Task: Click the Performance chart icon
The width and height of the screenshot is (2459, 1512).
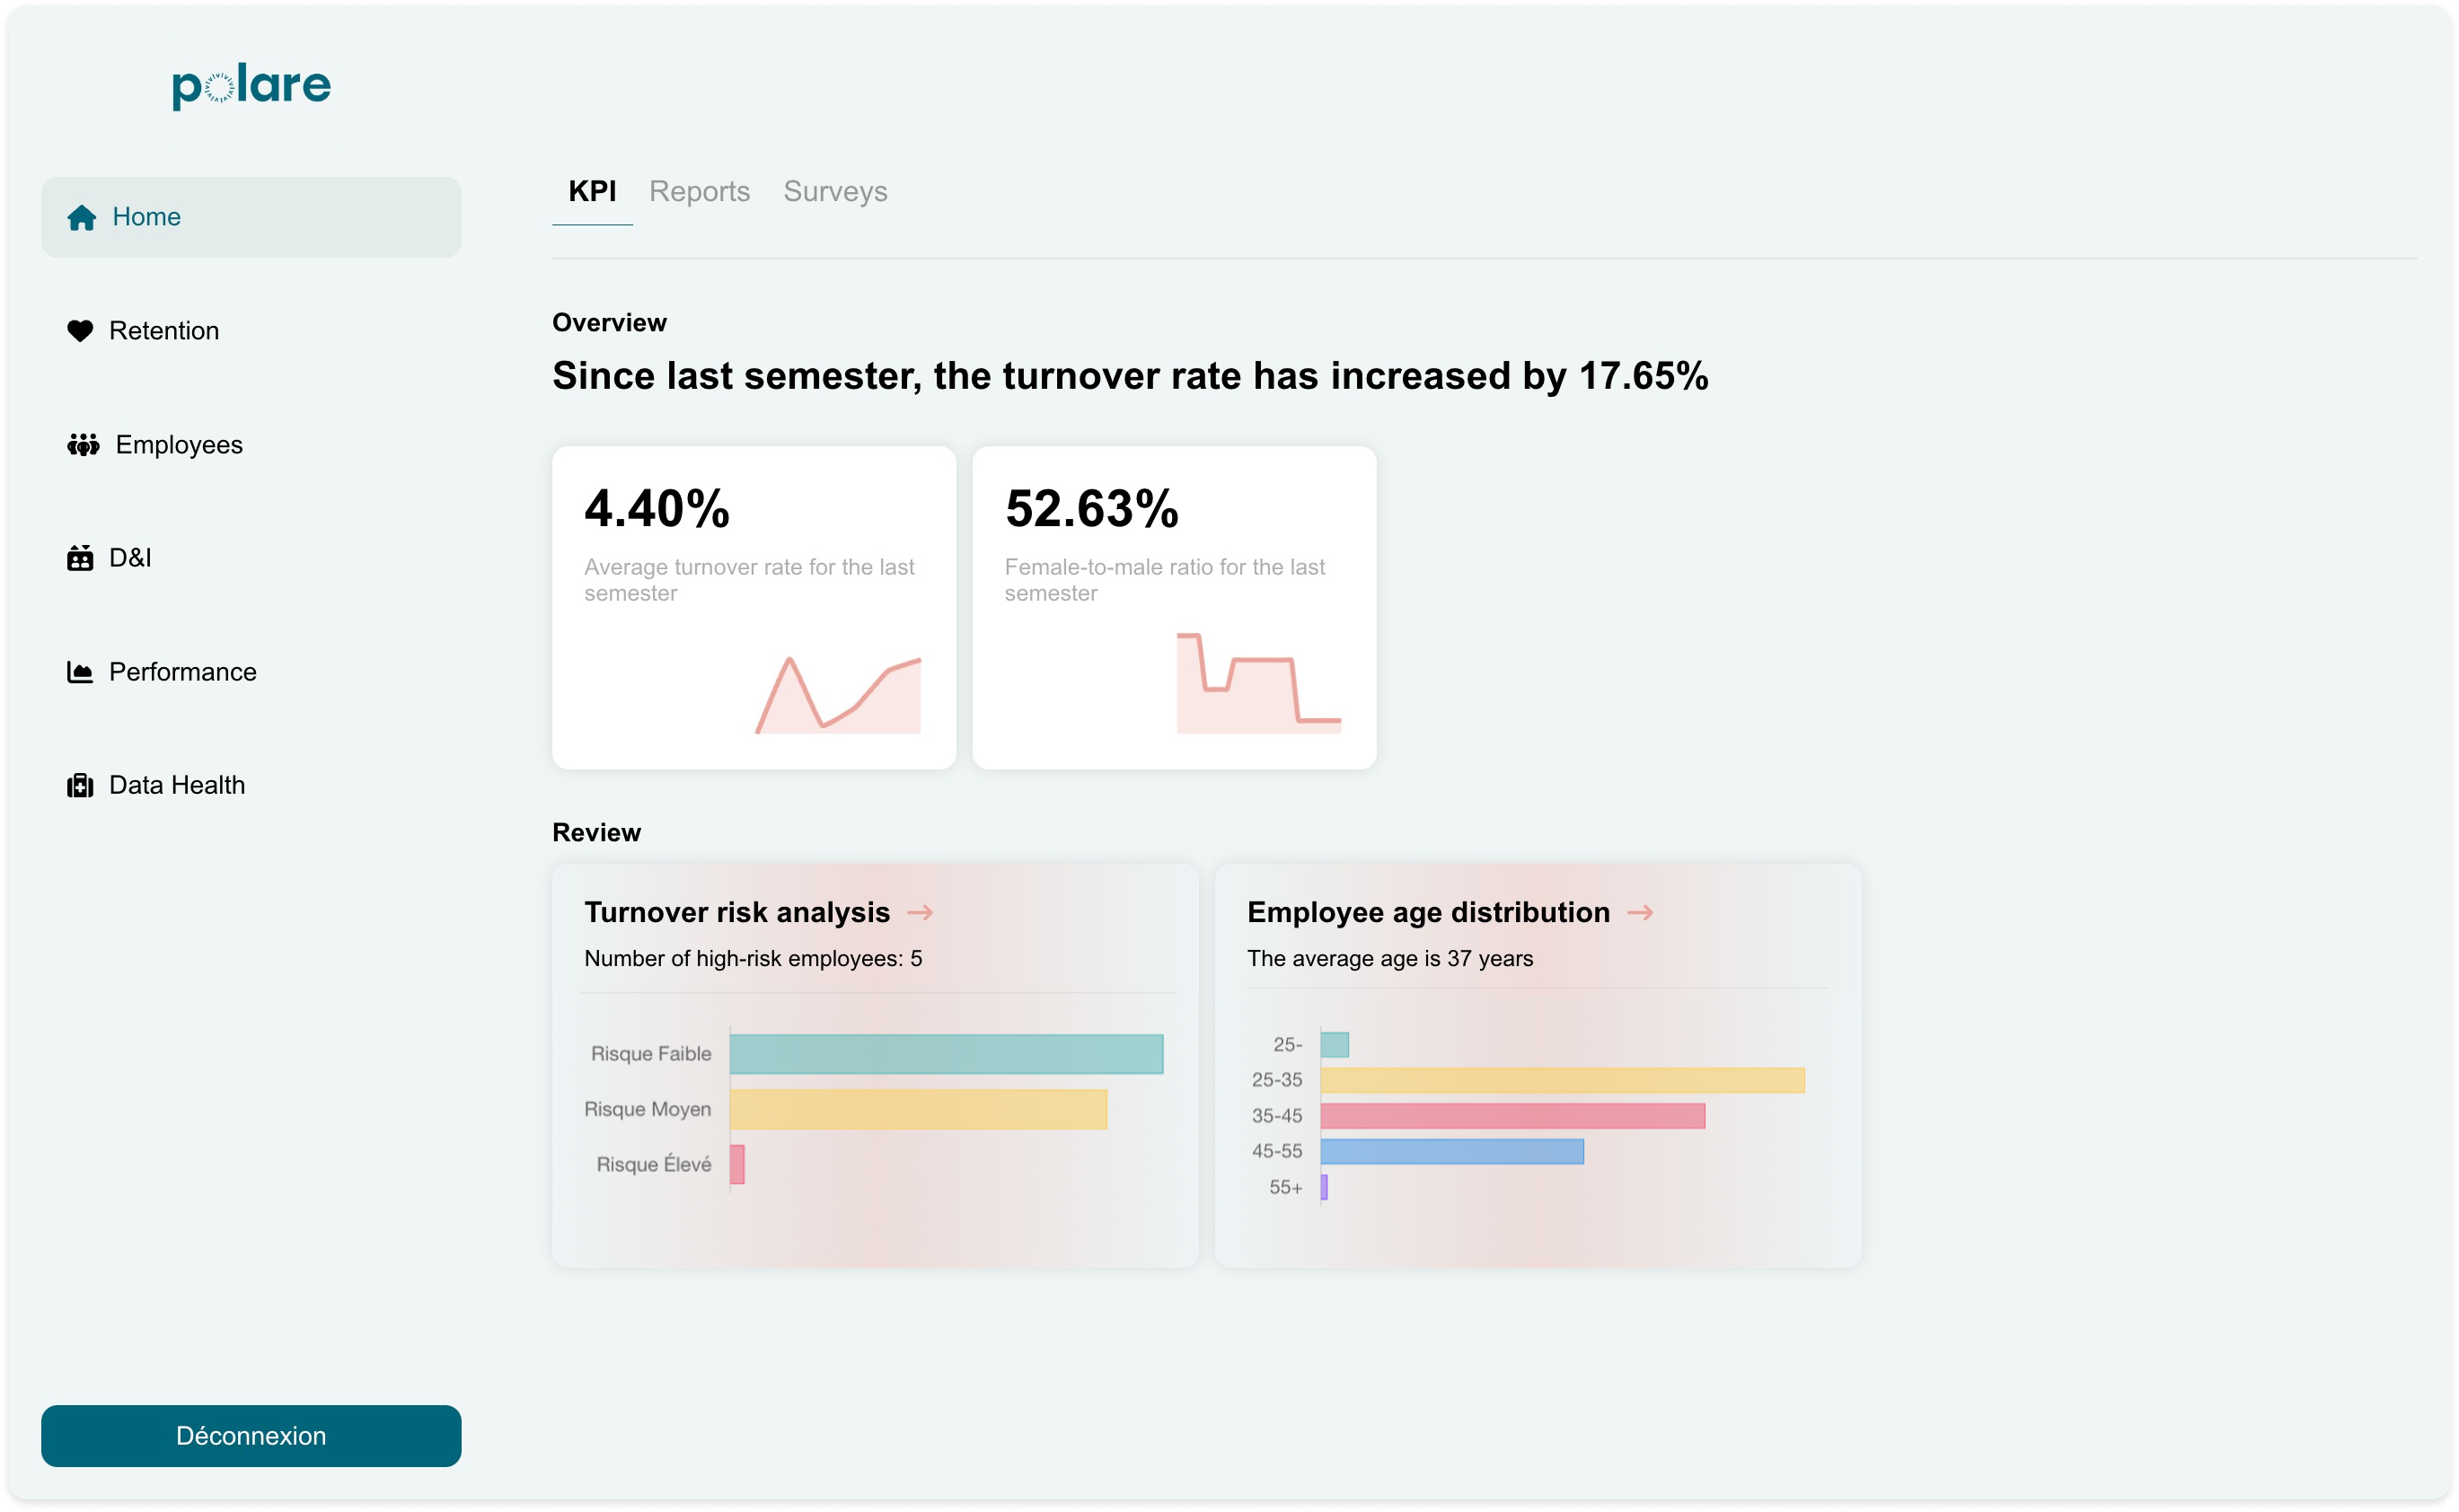Action: coord(80,672)
